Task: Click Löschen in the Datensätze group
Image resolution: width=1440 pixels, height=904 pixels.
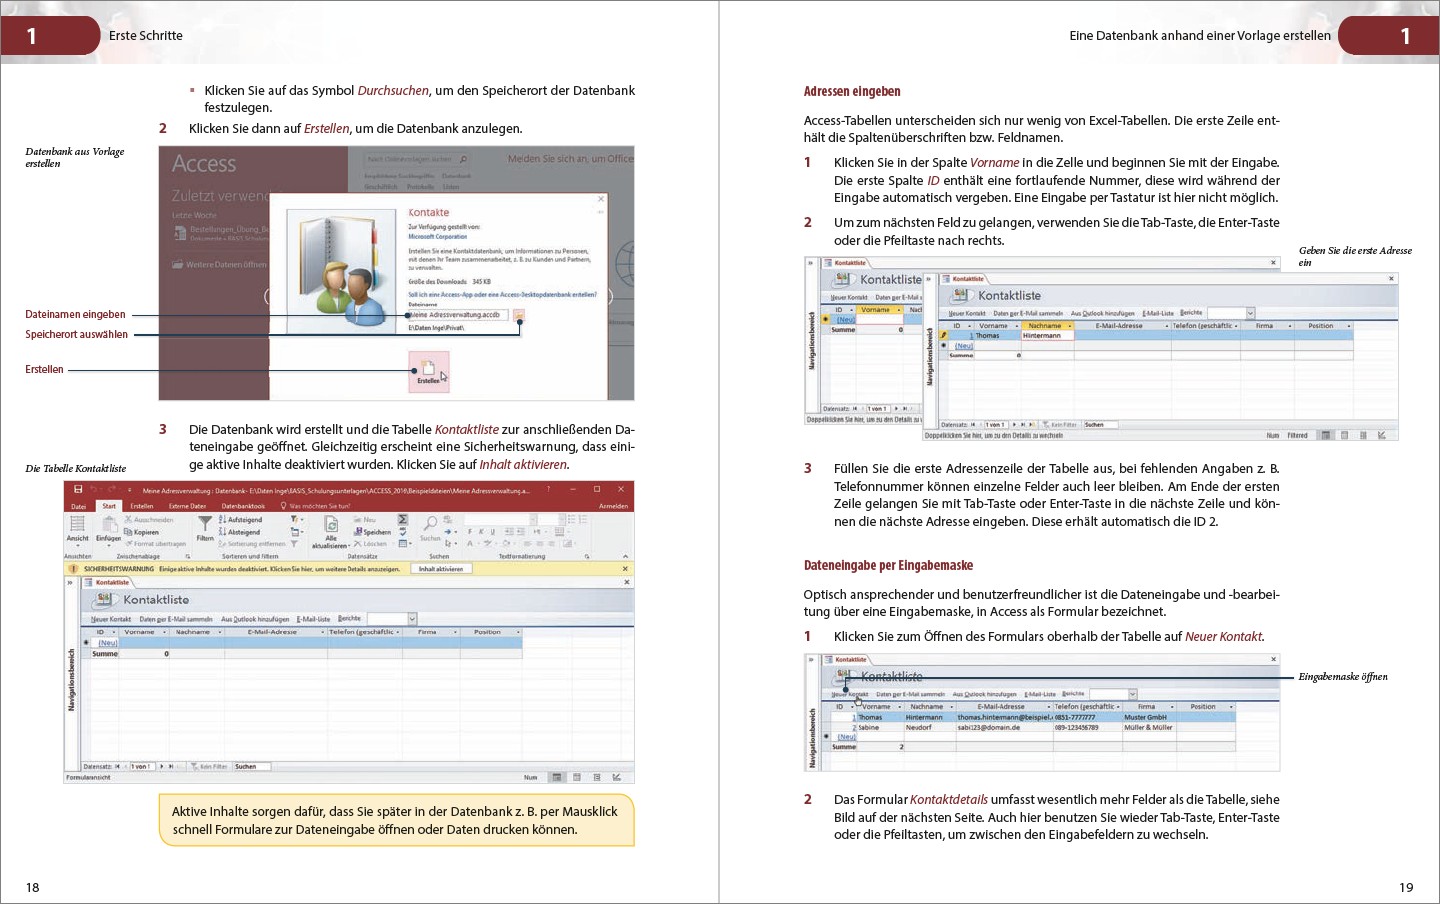Action: pyautogui.click(x=369, y=544)
